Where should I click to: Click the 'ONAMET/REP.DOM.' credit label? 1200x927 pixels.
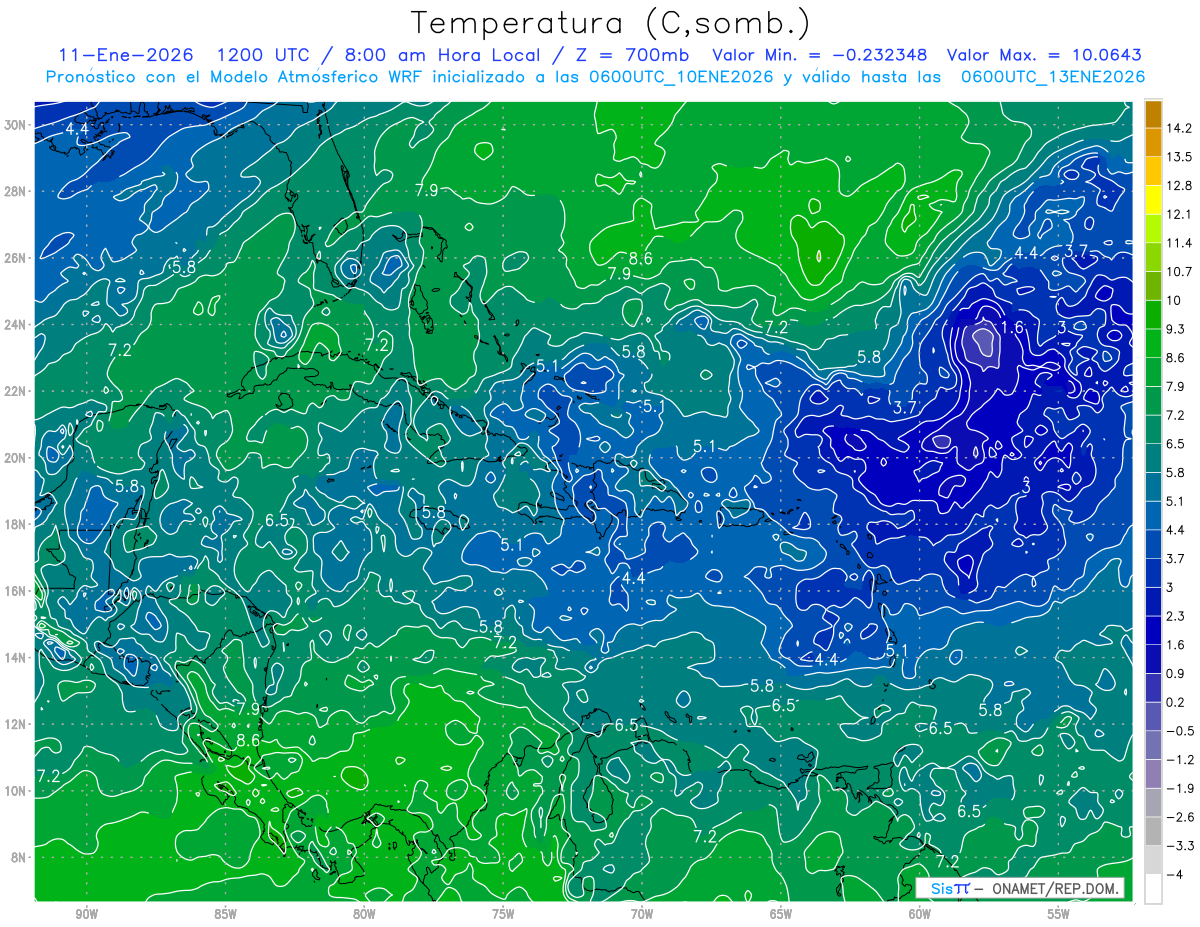[1053, 888]
